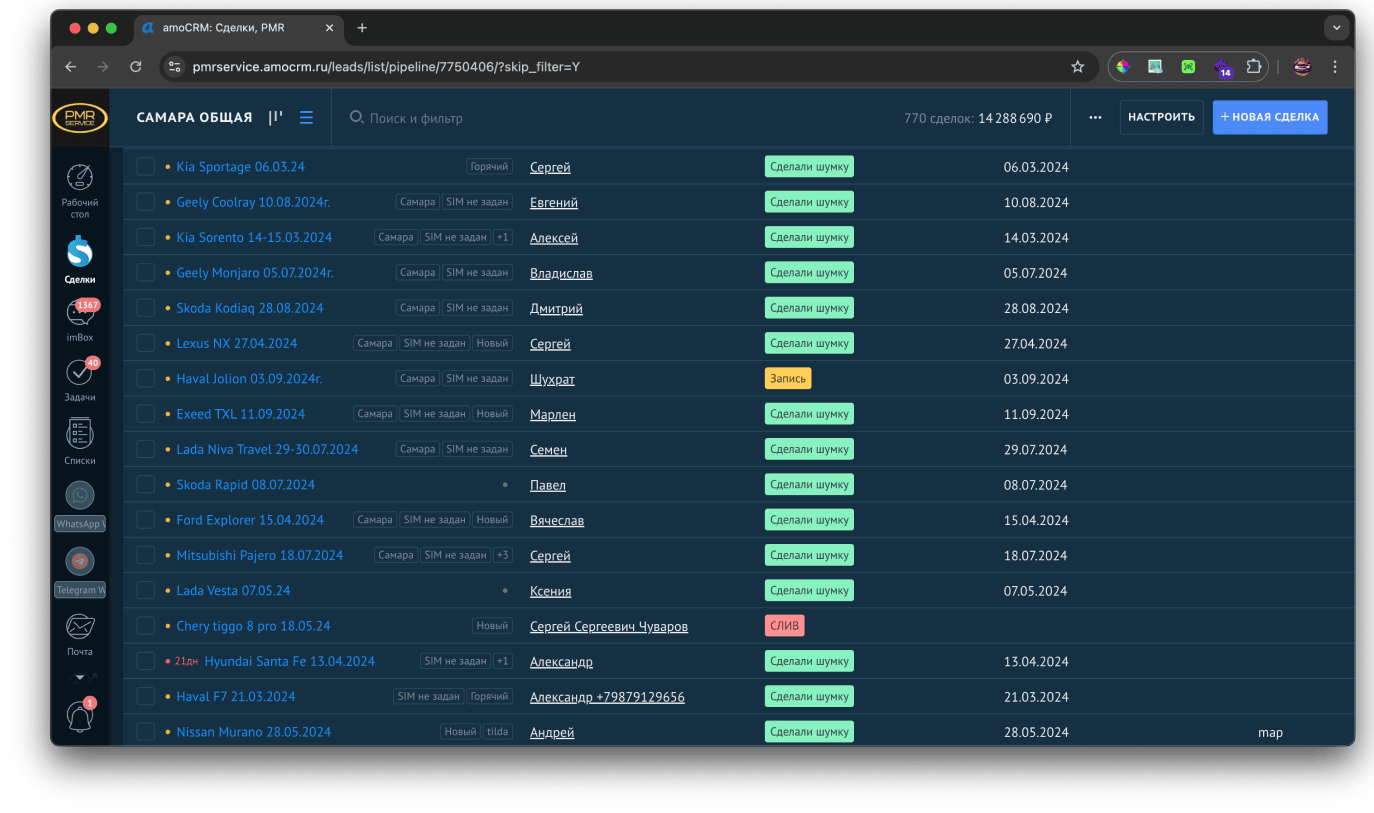
Task: Open the Сделки section in sidebar
Action: (x=80, y=260)
